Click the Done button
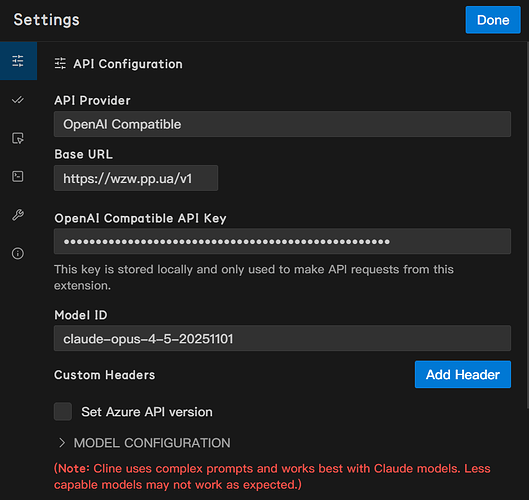529x500 pixels. [x=493, y=20]
